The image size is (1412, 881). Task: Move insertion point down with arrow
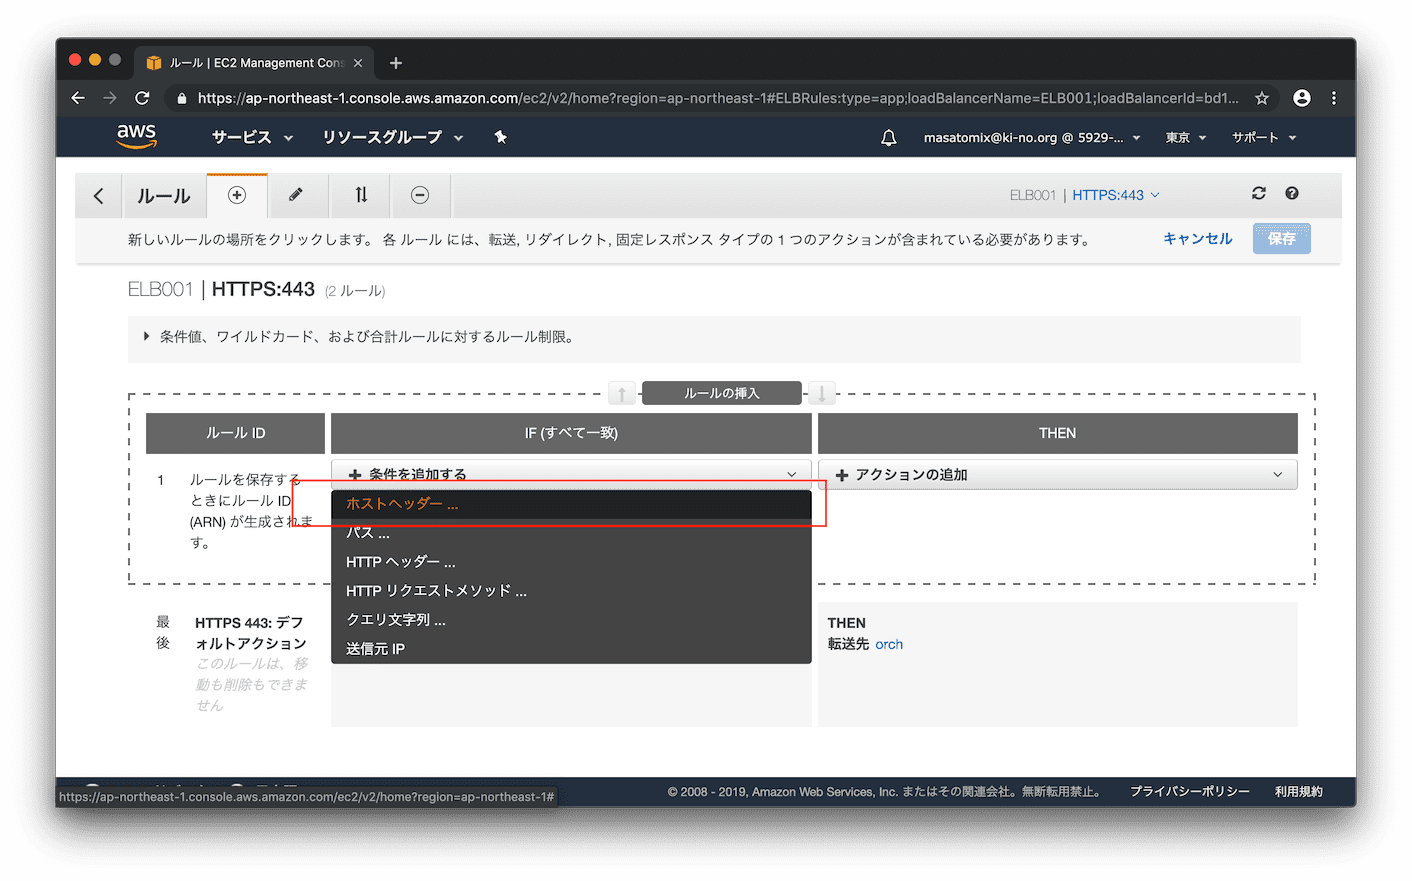pos(822,393)
